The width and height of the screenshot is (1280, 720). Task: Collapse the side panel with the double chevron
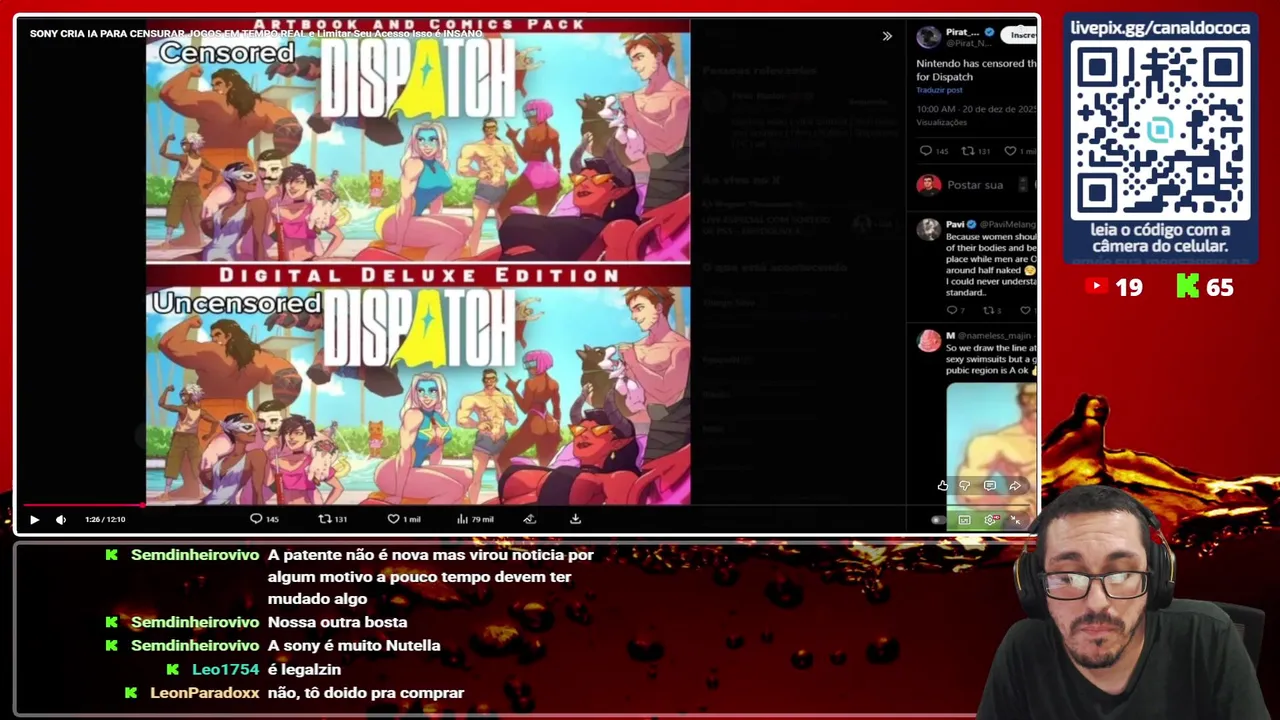(x=887, y=36)
